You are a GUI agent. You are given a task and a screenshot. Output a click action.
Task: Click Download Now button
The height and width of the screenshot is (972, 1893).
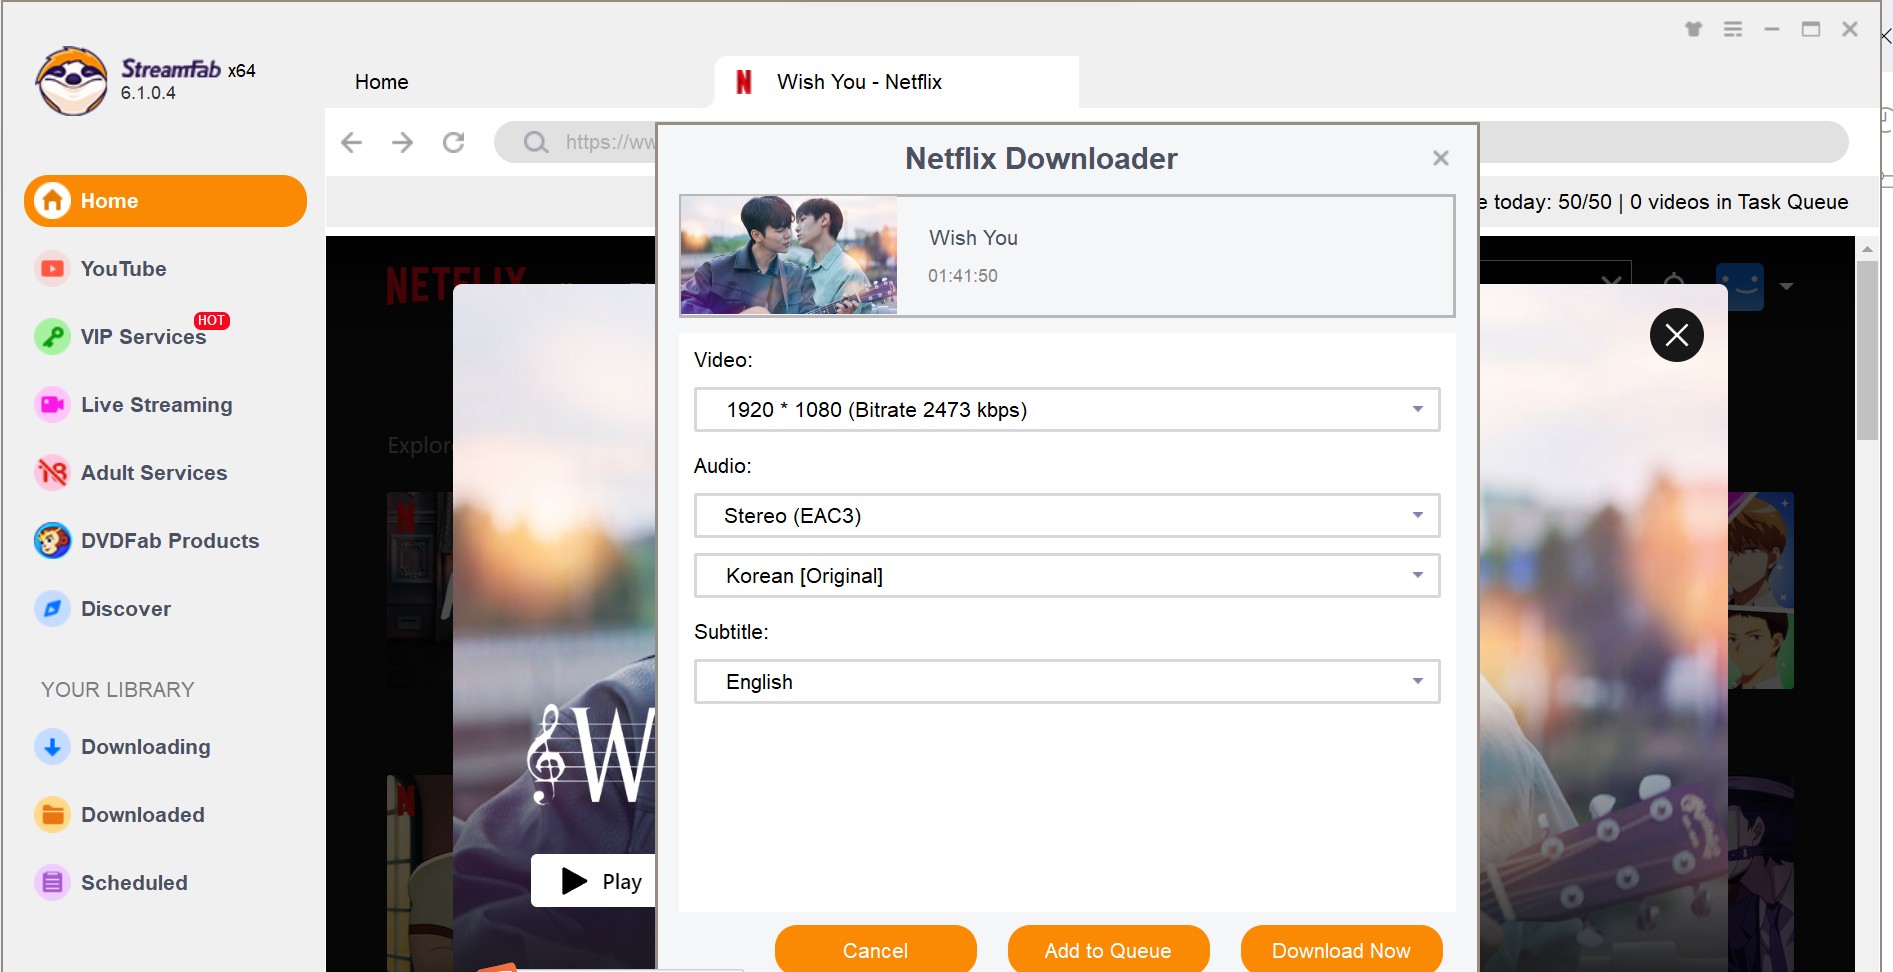[x=1341, y=950]
